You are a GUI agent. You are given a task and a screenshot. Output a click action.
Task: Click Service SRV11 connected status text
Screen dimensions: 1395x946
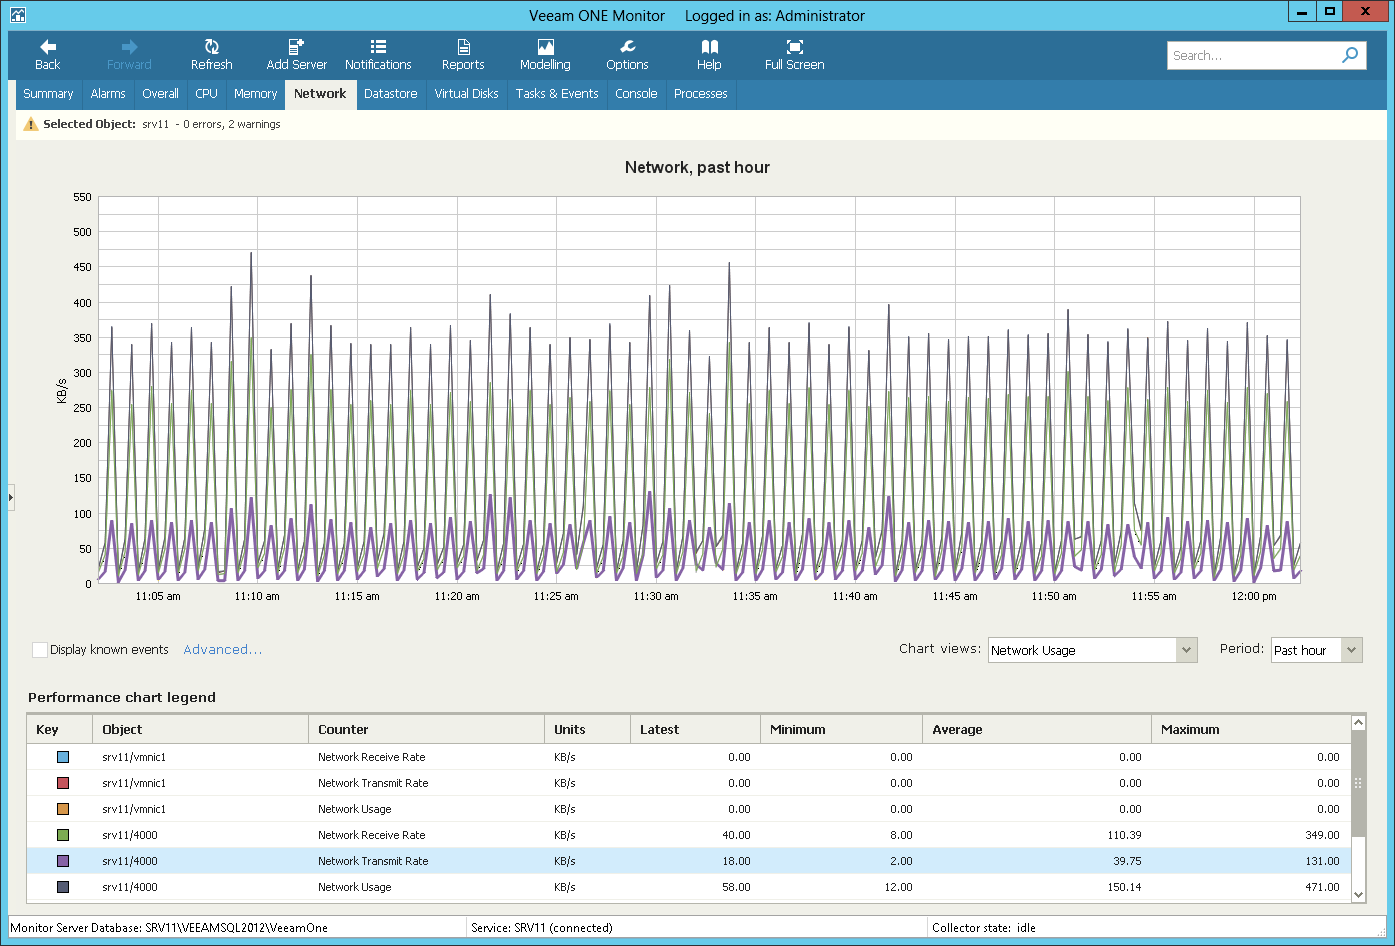[542, 928]
